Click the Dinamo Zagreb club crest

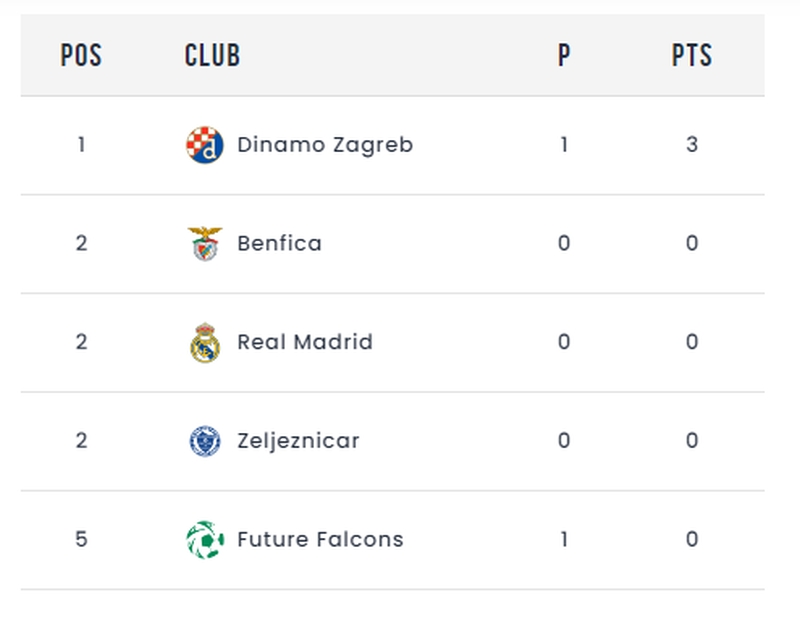coord(205,145)
